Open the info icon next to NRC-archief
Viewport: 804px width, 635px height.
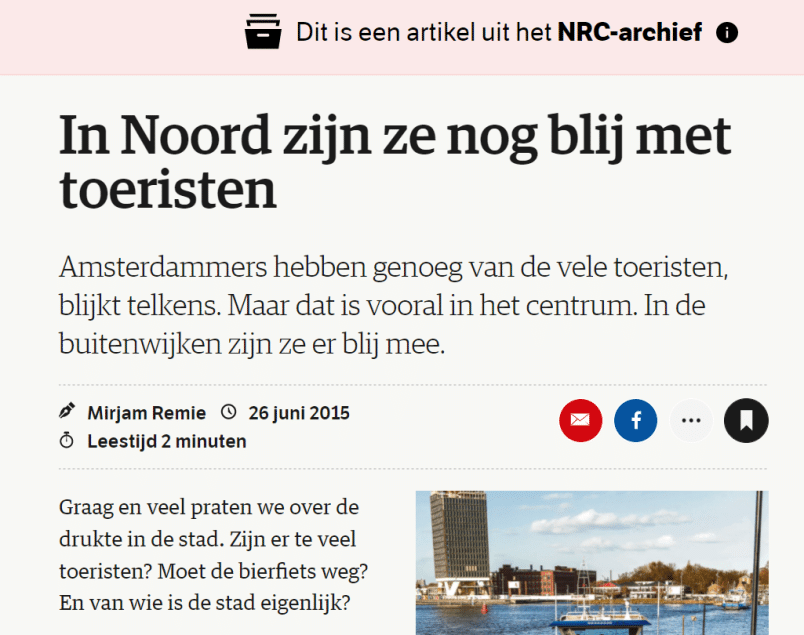[x=727, y=32]
